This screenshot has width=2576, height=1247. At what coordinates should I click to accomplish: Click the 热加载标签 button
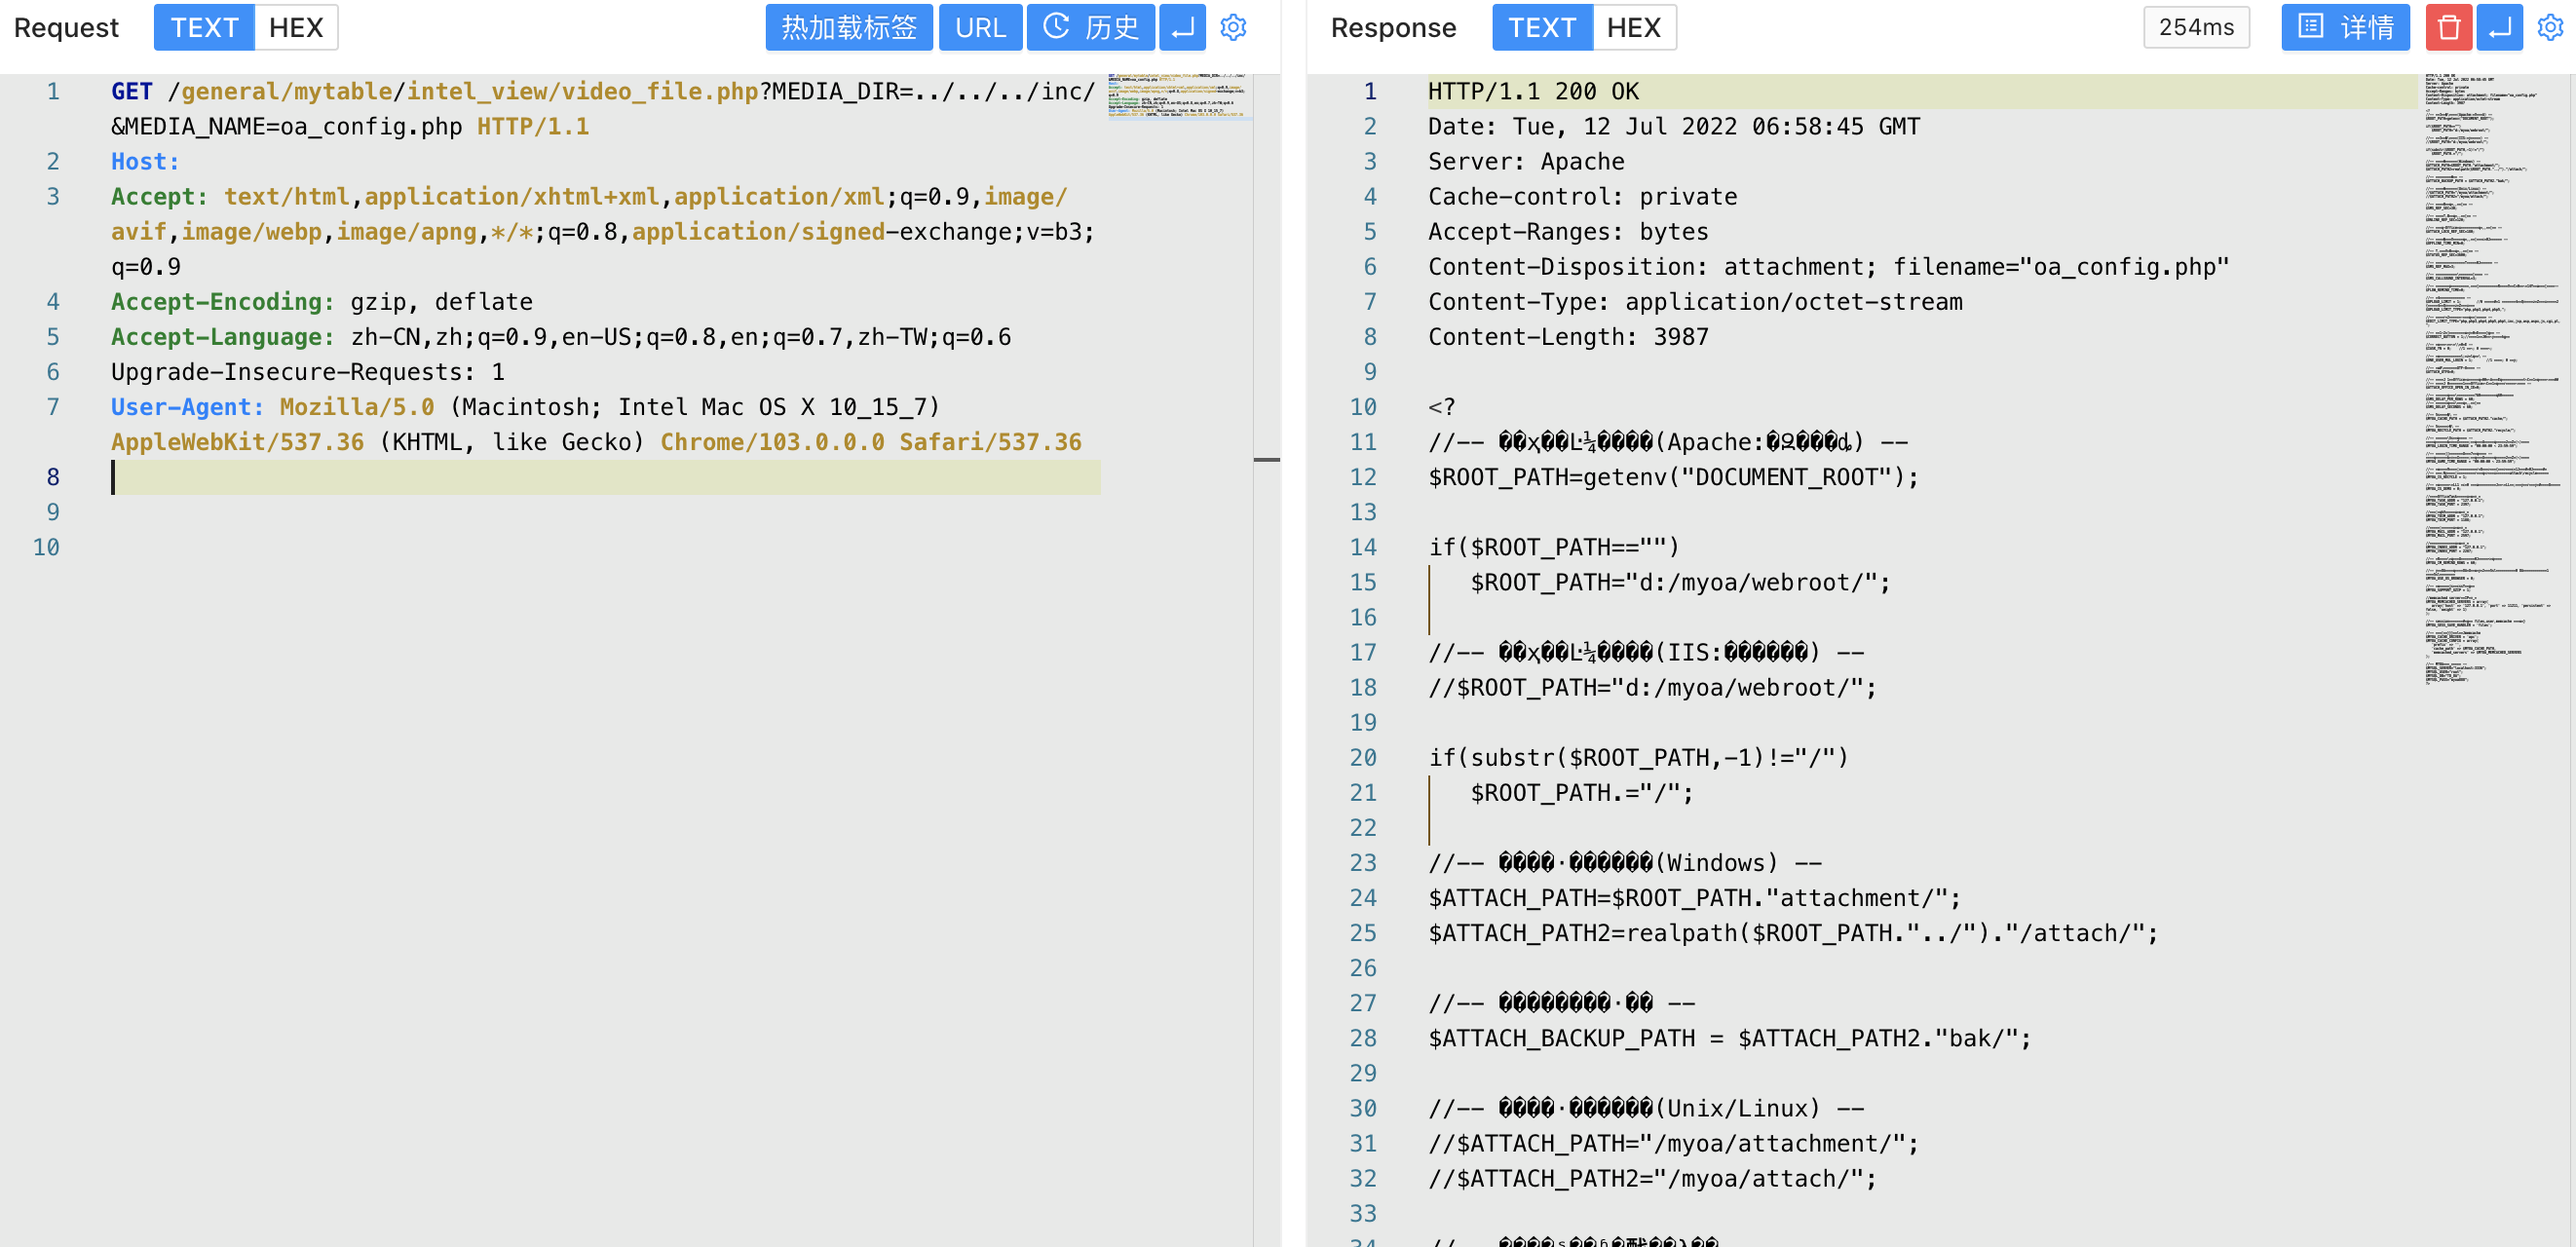[x=848, y=27]
